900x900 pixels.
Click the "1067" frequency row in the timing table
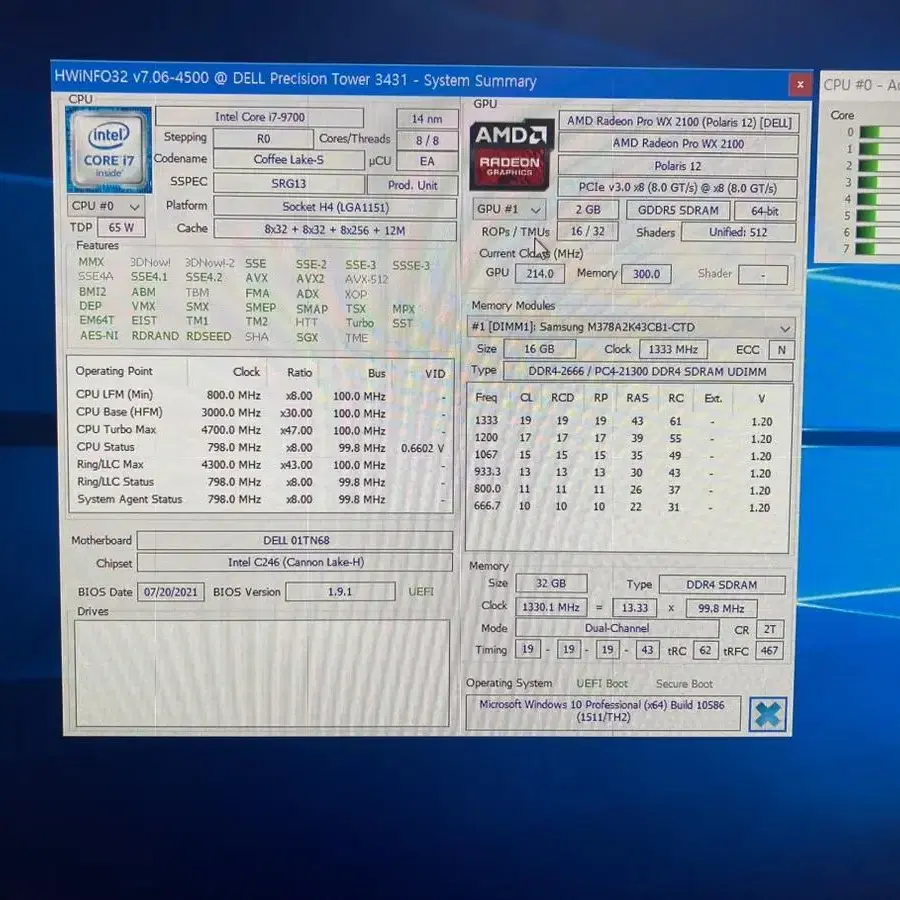pyautogui.click(x=624, y=455)
